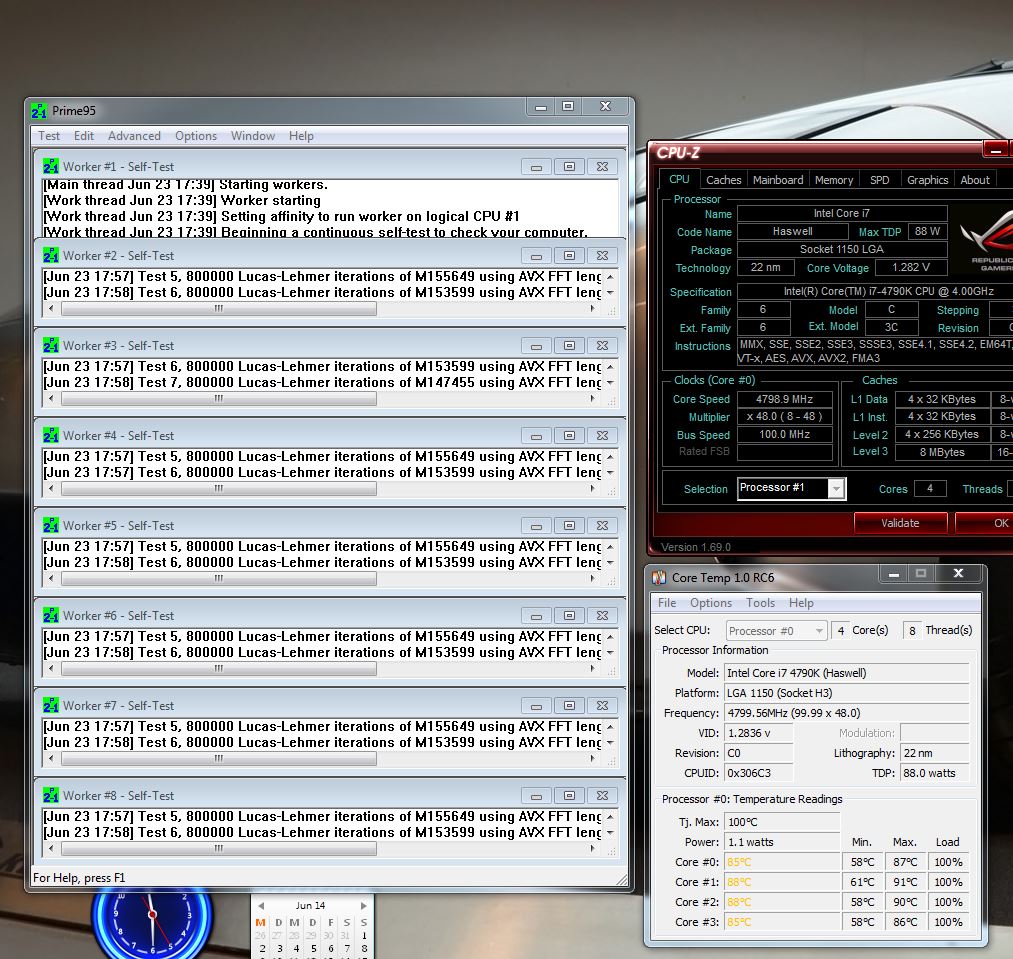Go to next month in calendar gadget
The image size is (1013, 959).
(x=363, y=906)
